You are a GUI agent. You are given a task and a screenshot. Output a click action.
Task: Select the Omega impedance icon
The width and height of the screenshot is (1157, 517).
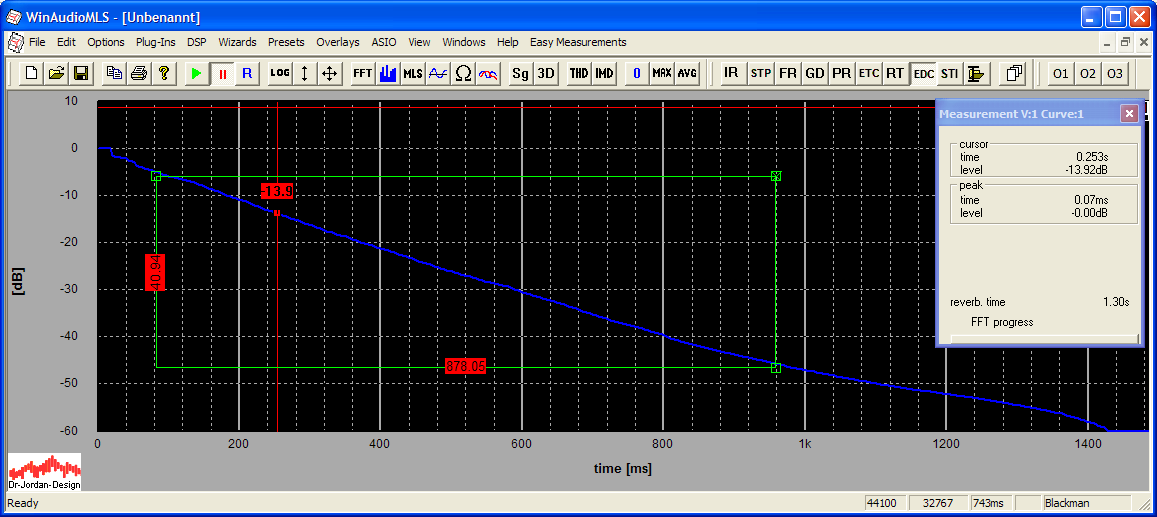point(463,73)
